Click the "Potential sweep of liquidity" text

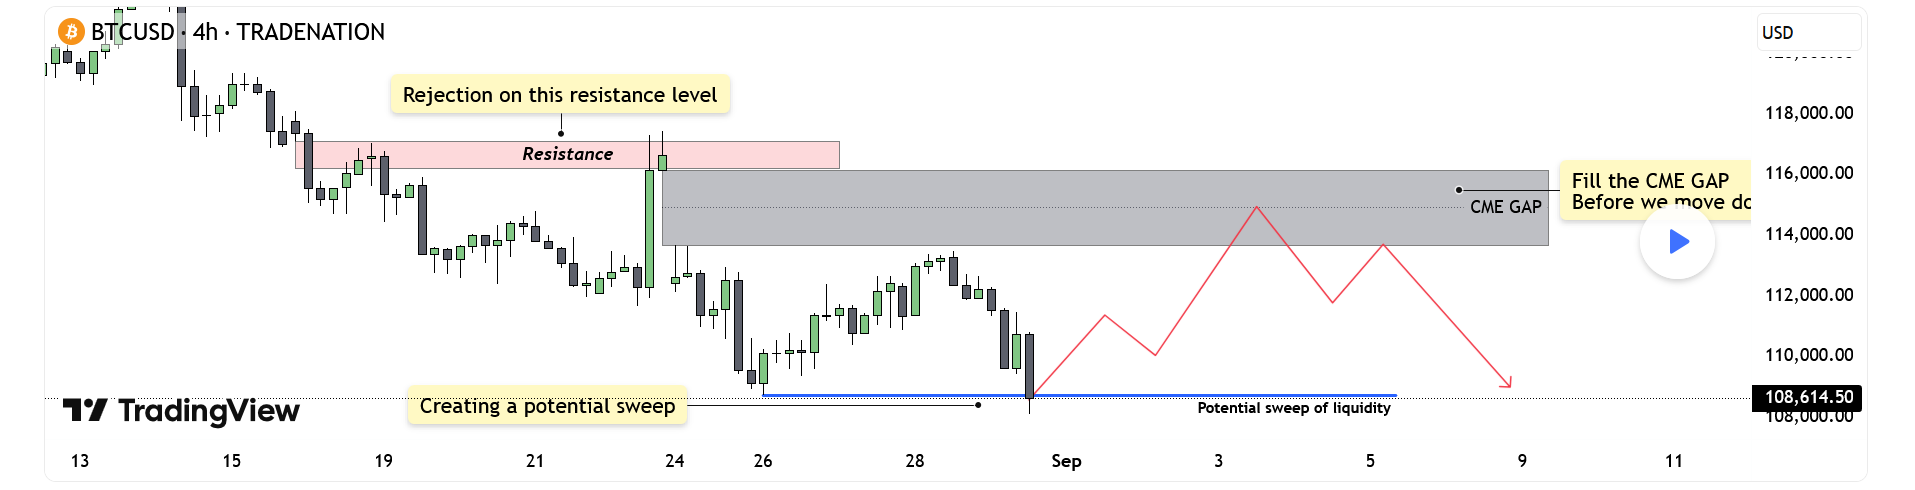tap(1293, 408)
